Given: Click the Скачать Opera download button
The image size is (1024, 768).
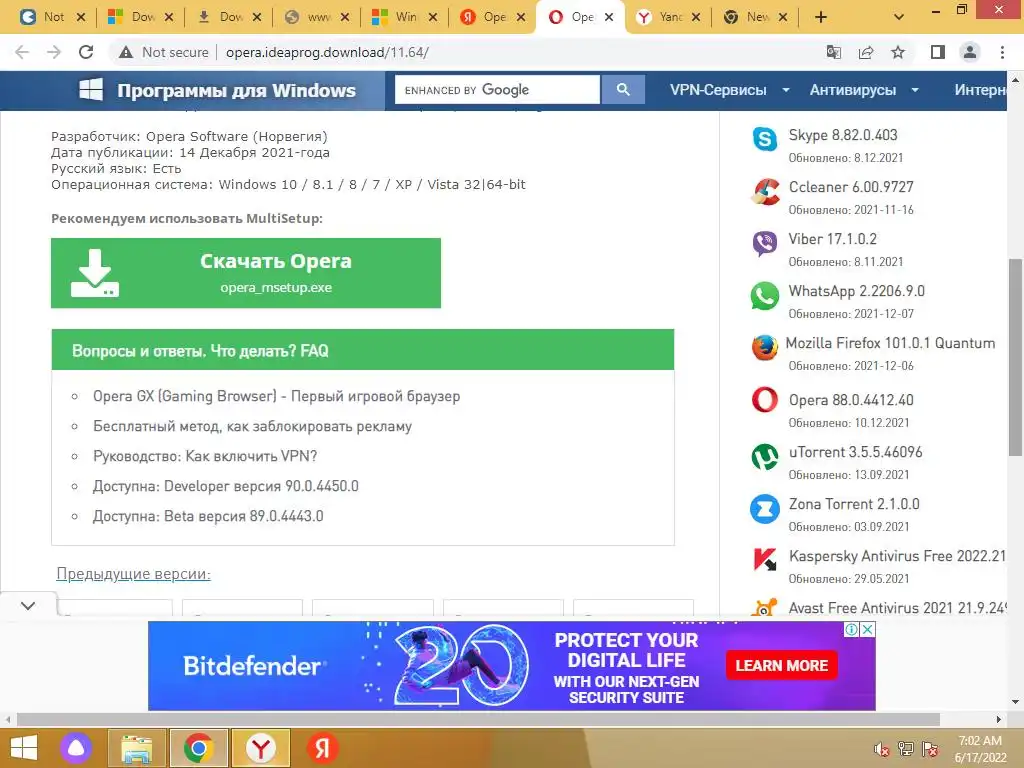Looking at the screenshot, I should pos(246,273).
